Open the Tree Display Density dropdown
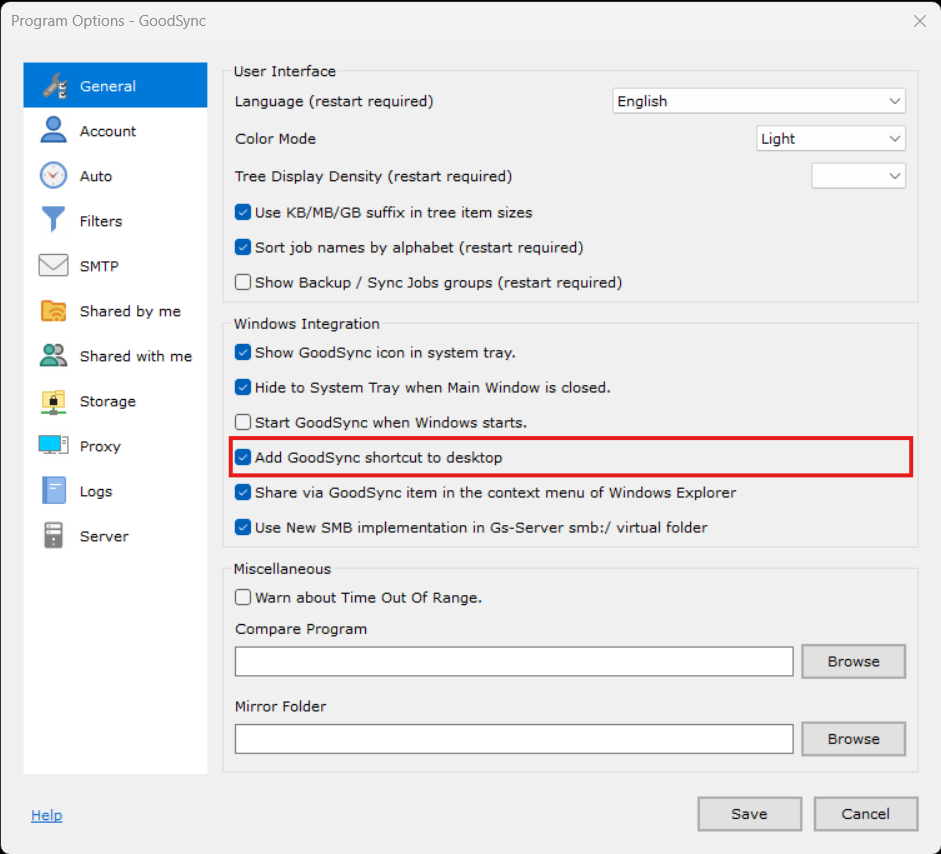 pos(858,176)
